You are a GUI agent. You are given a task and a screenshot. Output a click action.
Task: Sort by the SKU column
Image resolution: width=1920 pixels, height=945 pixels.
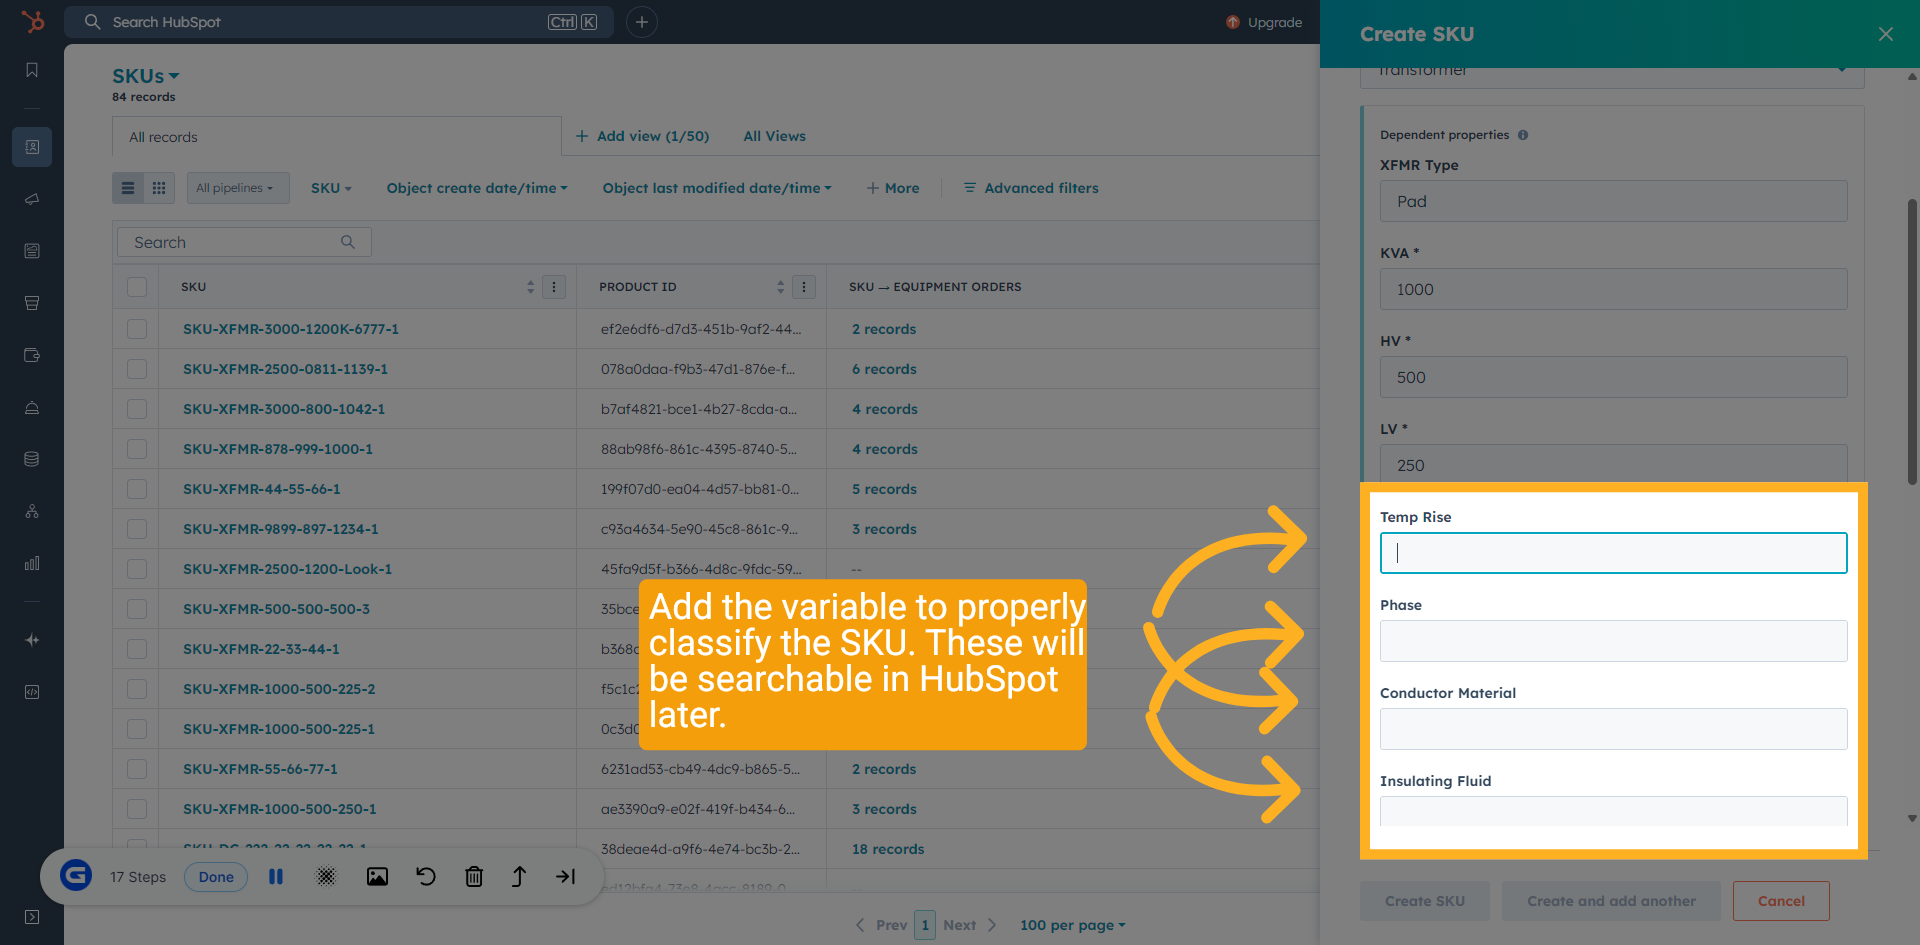coord(531,287)
